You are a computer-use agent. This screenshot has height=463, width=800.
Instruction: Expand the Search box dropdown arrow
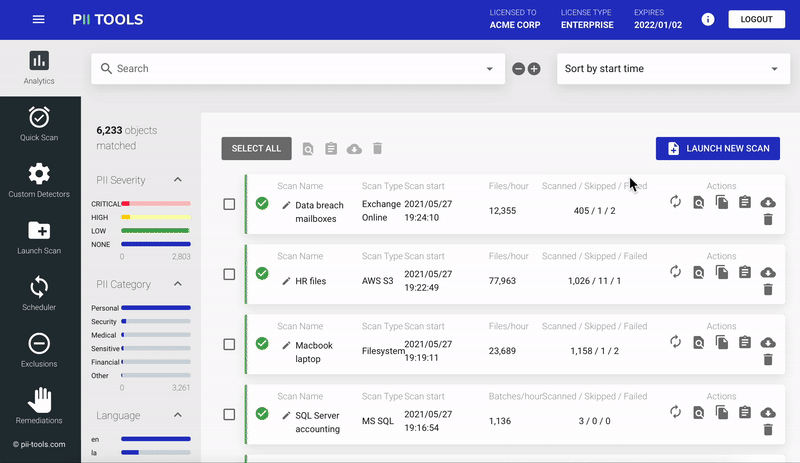(x=489, y=69)
